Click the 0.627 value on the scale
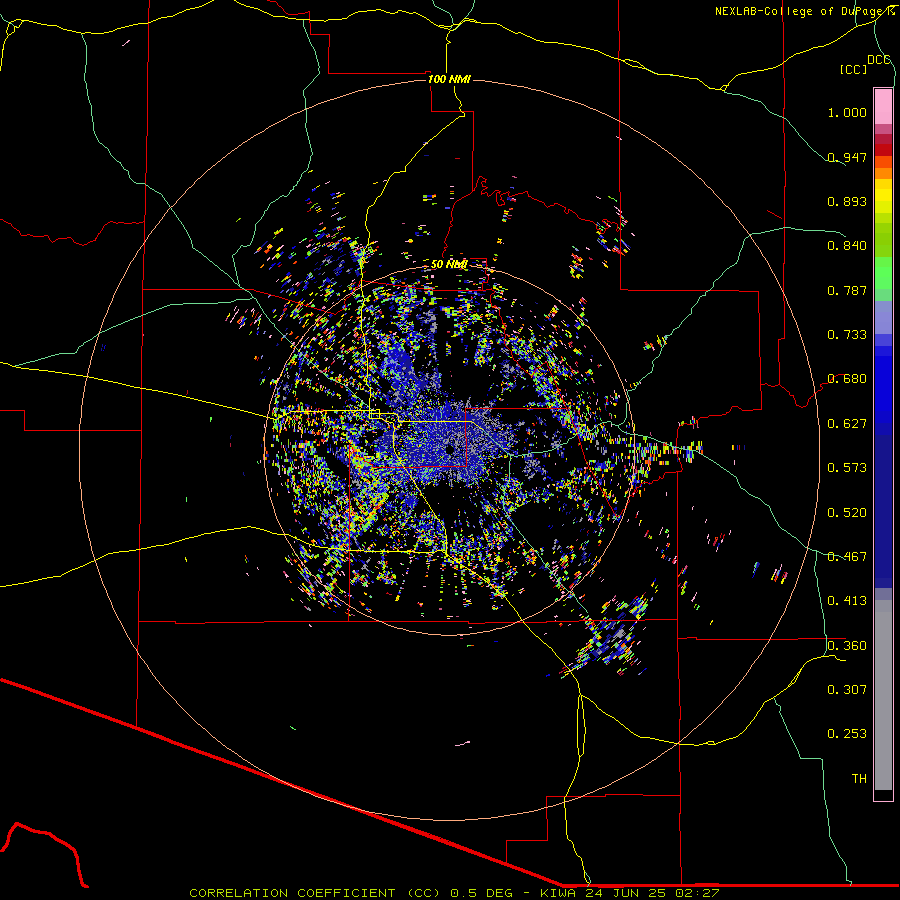The image size is (900, 900). tap(847, 424)
